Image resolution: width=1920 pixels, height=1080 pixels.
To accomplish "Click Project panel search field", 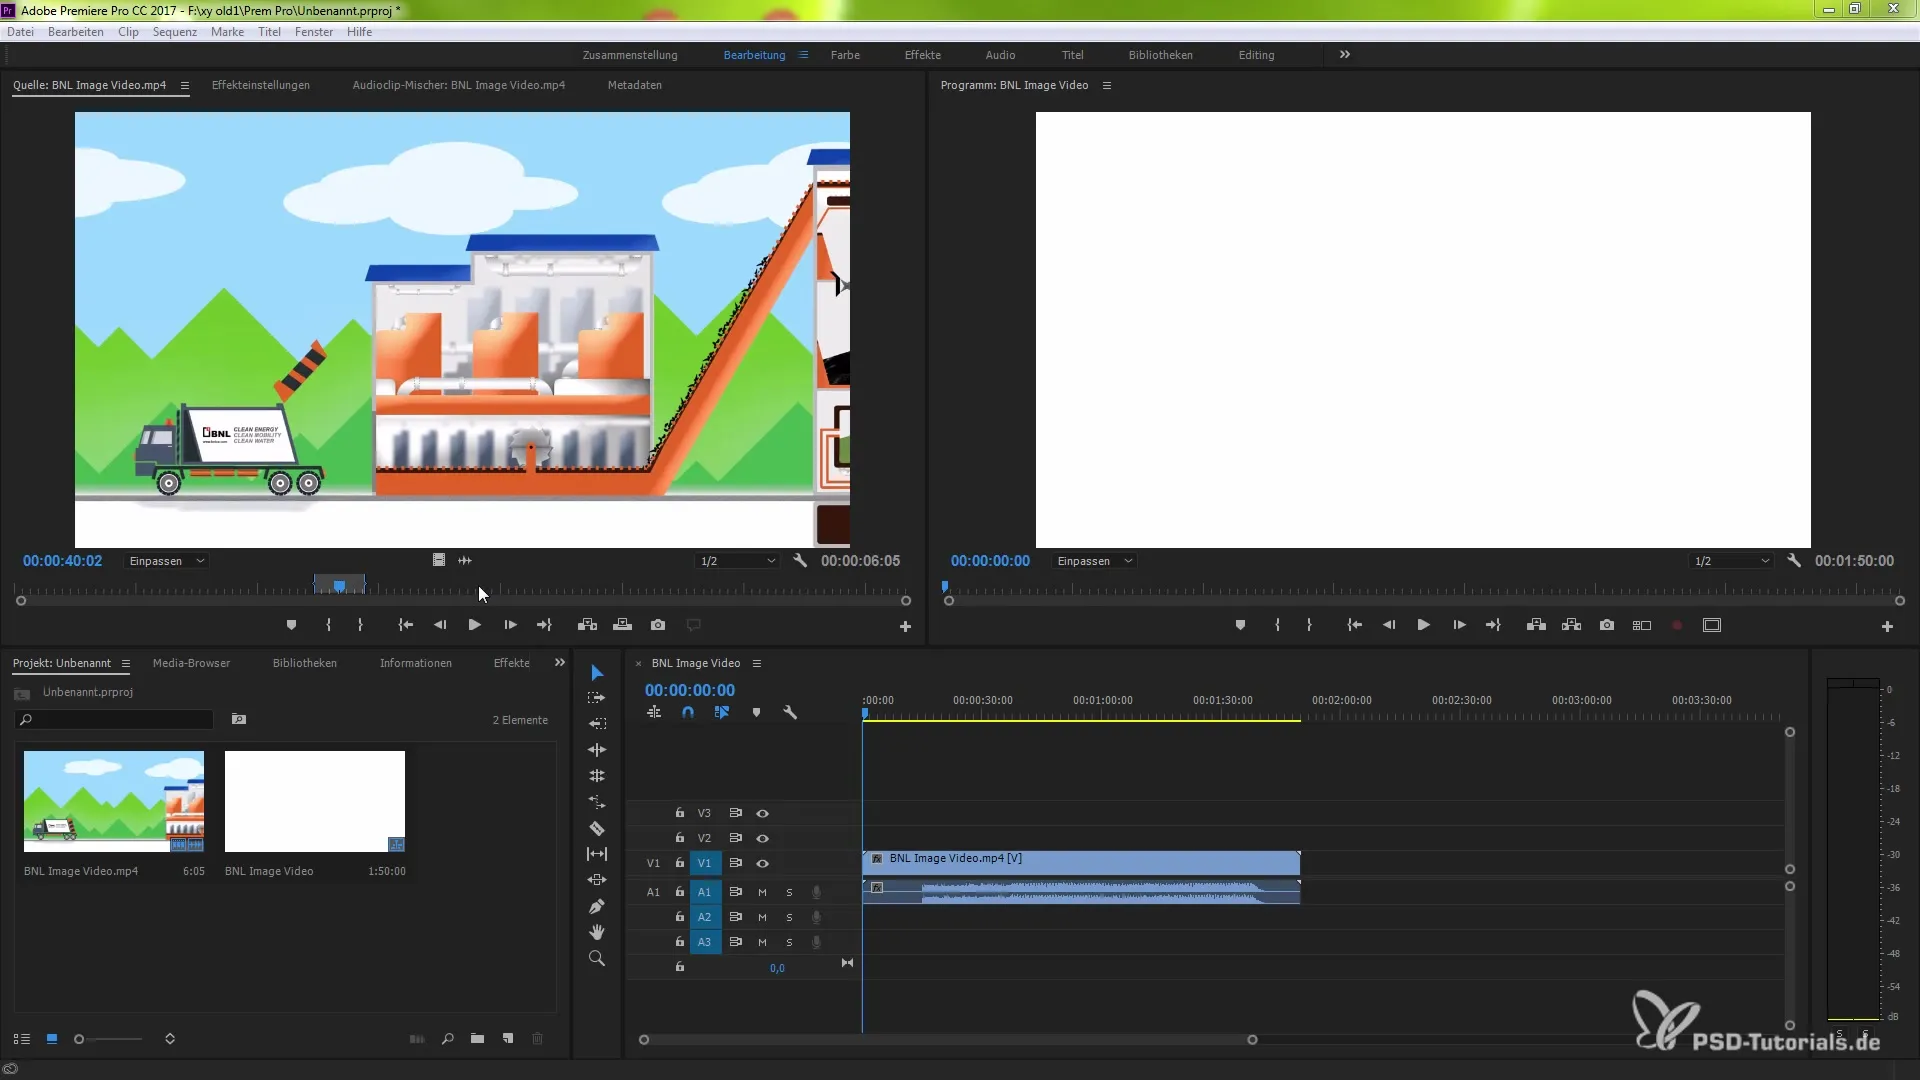I will coord(115,720).
